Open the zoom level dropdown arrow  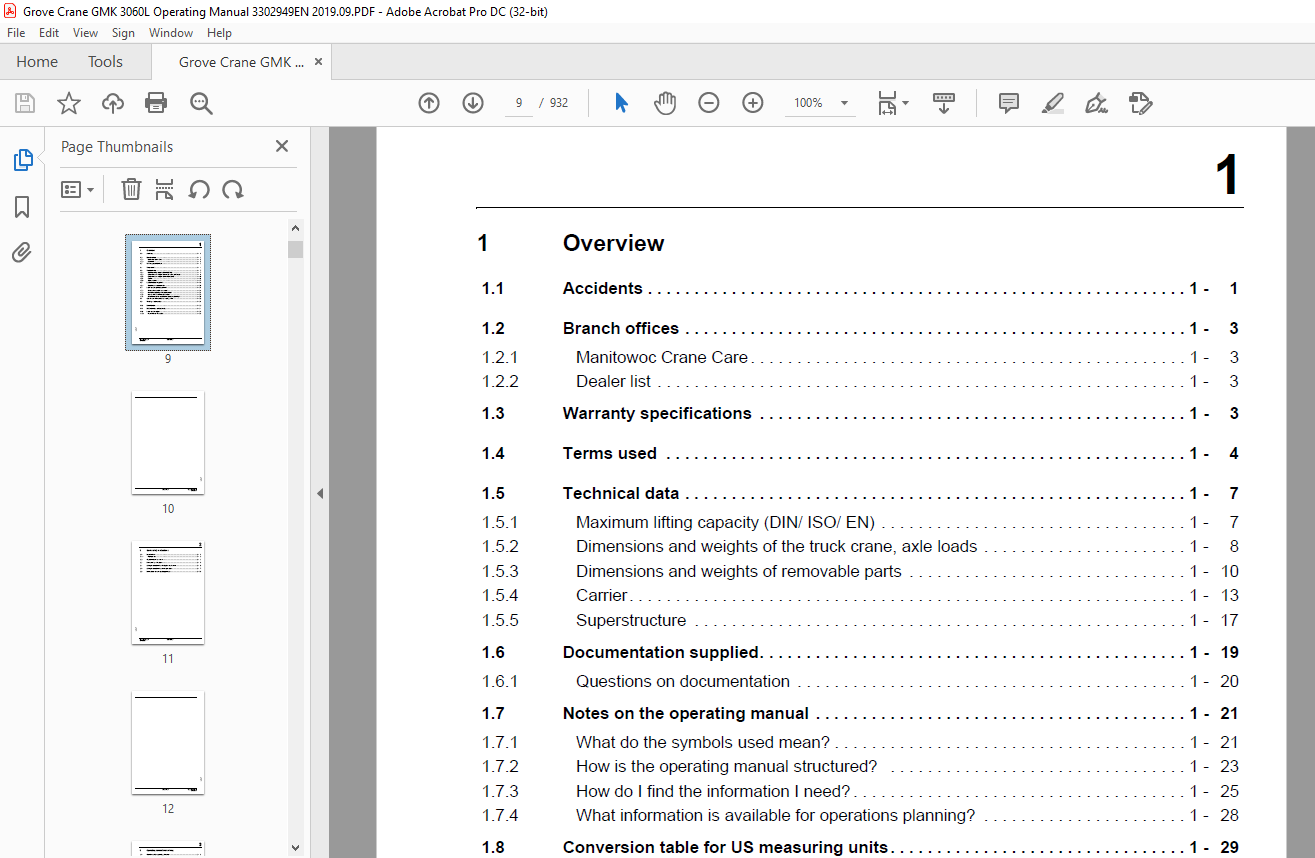click(x=844, y=103)
